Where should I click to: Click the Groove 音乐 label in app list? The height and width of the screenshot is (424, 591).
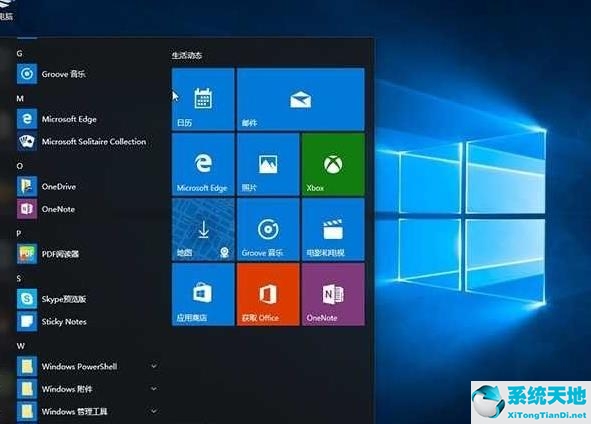pyautogui.click(x=63, y=74)
